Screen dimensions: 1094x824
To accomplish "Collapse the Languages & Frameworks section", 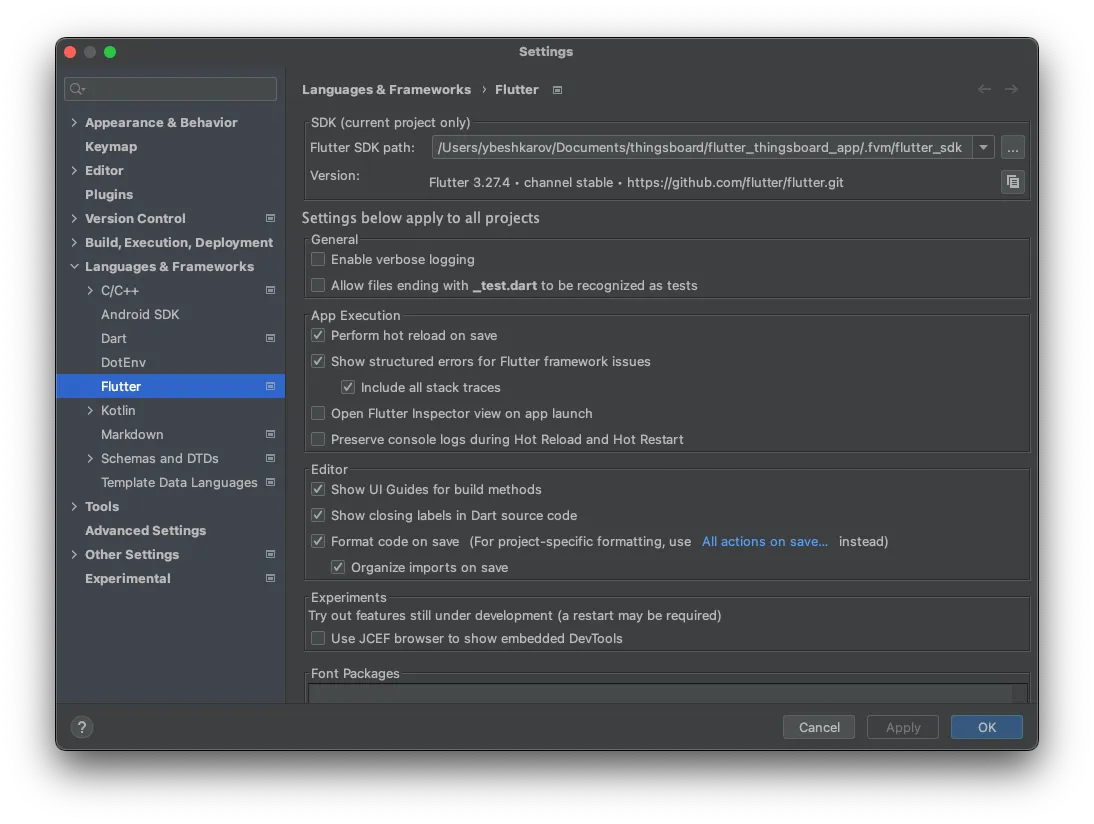I will pyautogui.click(x=74, y=267).
